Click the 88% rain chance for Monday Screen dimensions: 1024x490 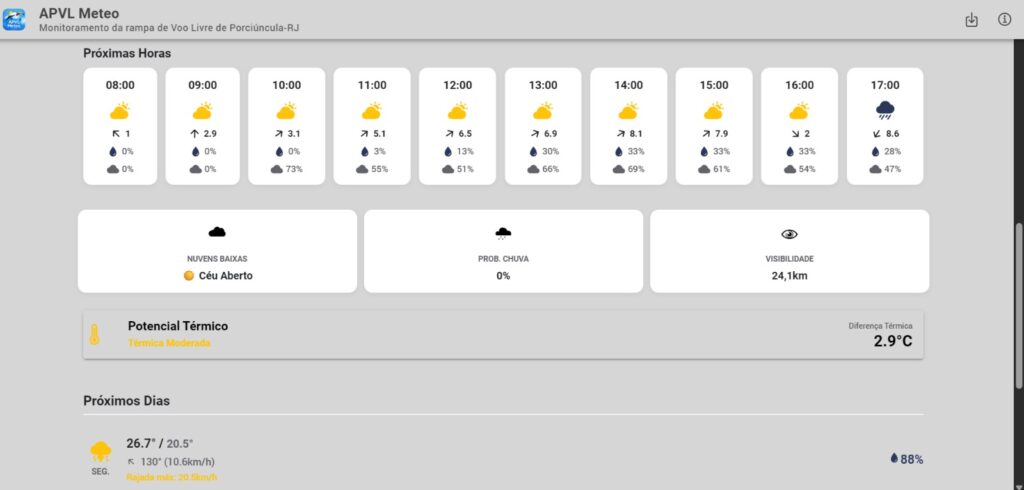906,459
